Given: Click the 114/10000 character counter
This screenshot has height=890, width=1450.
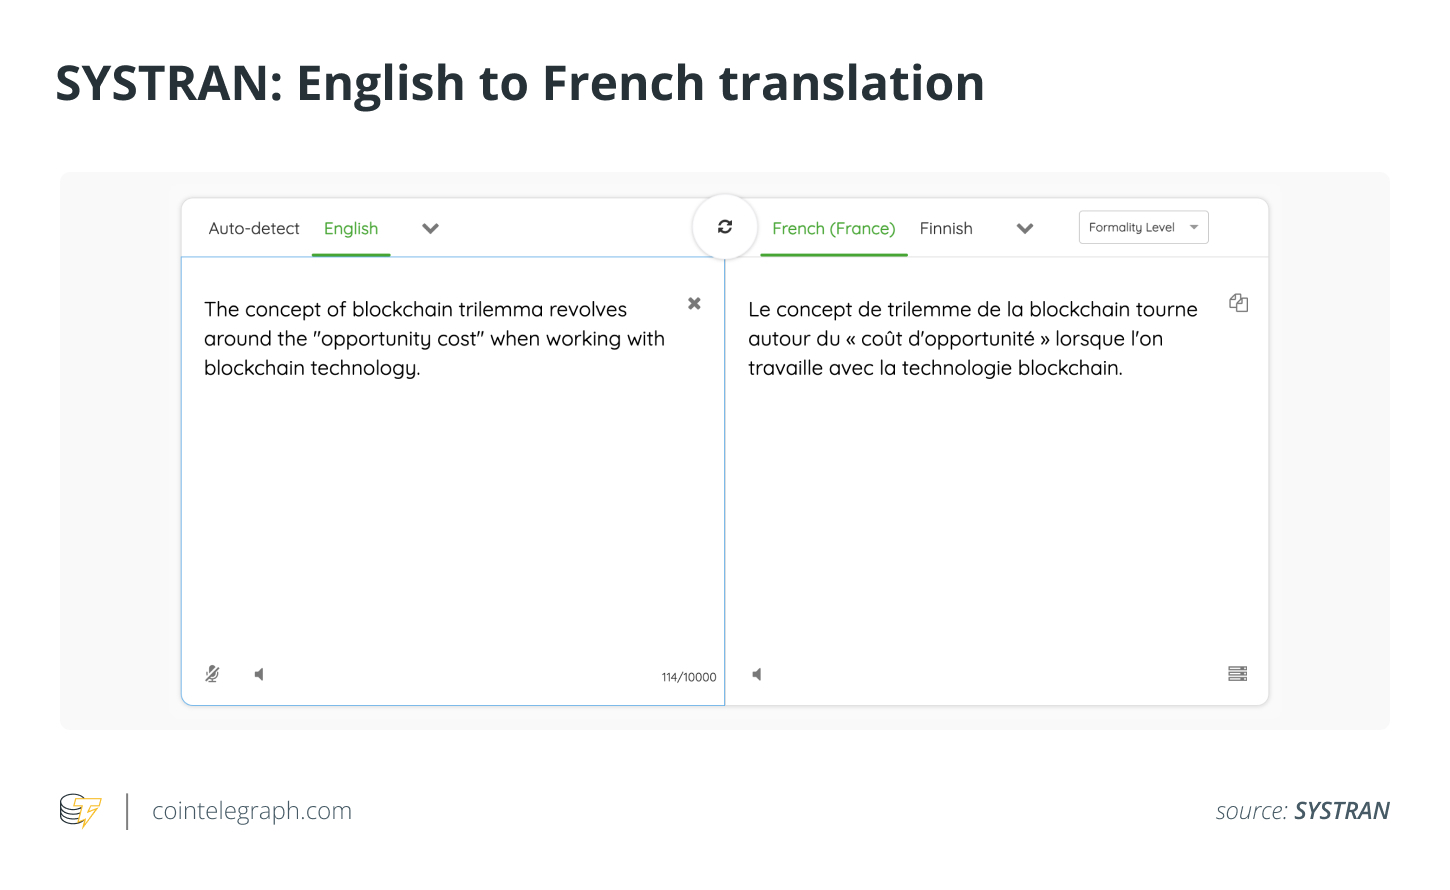Looking at the screenshot, I should tap(689, 677).
